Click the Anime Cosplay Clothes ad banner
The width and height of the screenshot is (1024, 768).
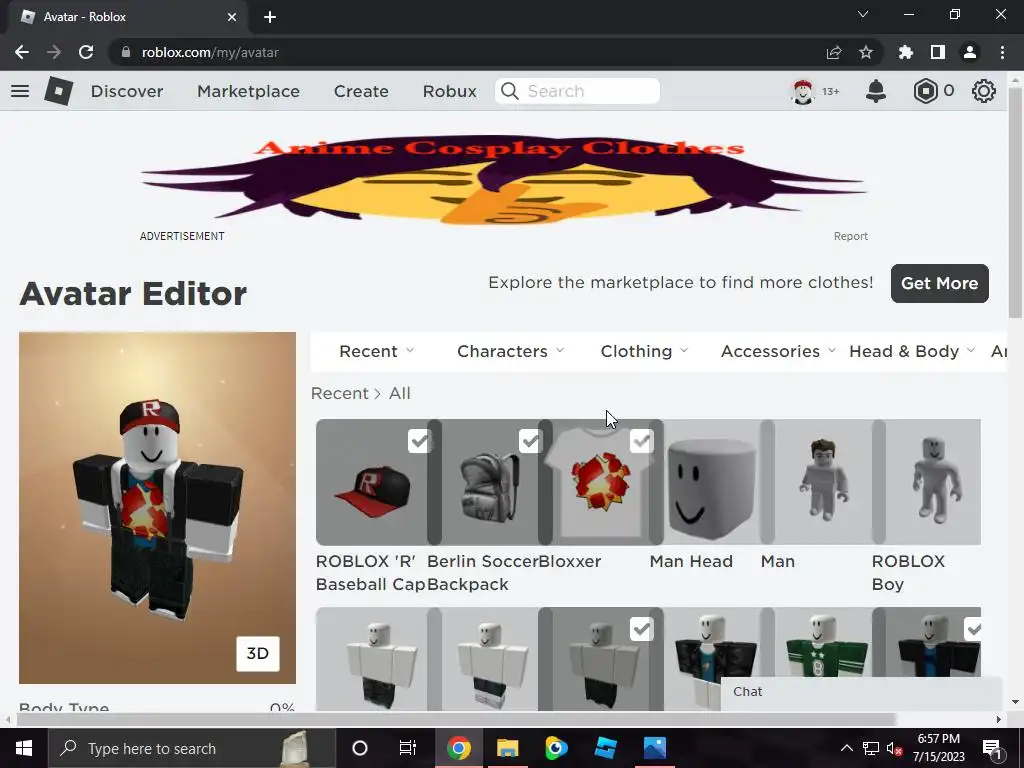(x=504, y=178)
